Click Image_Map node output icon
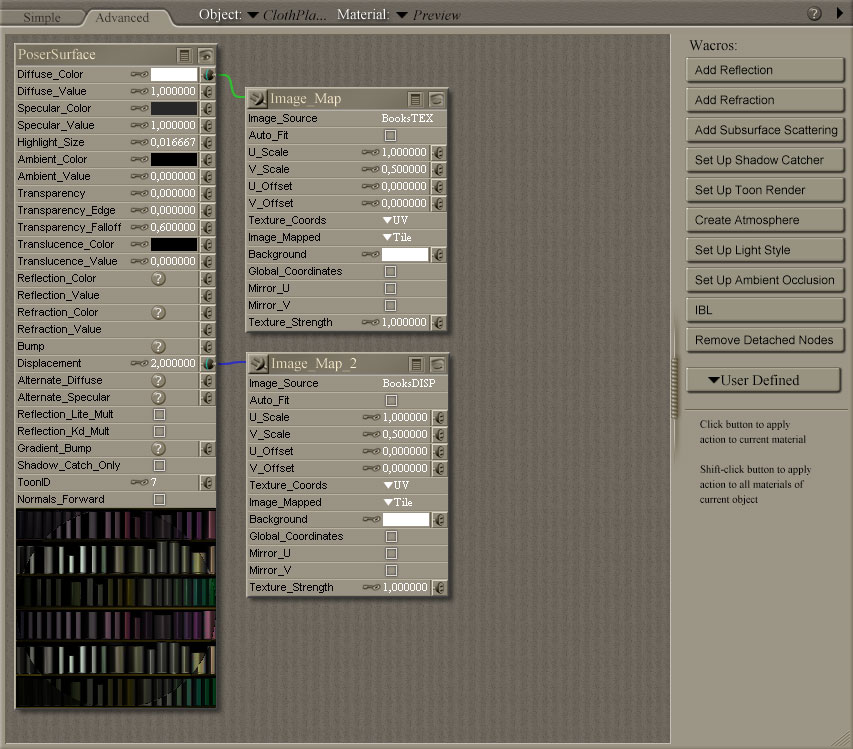Image resolution: width=853 pixels, height=749 pixels. click(x=257, y=99)
